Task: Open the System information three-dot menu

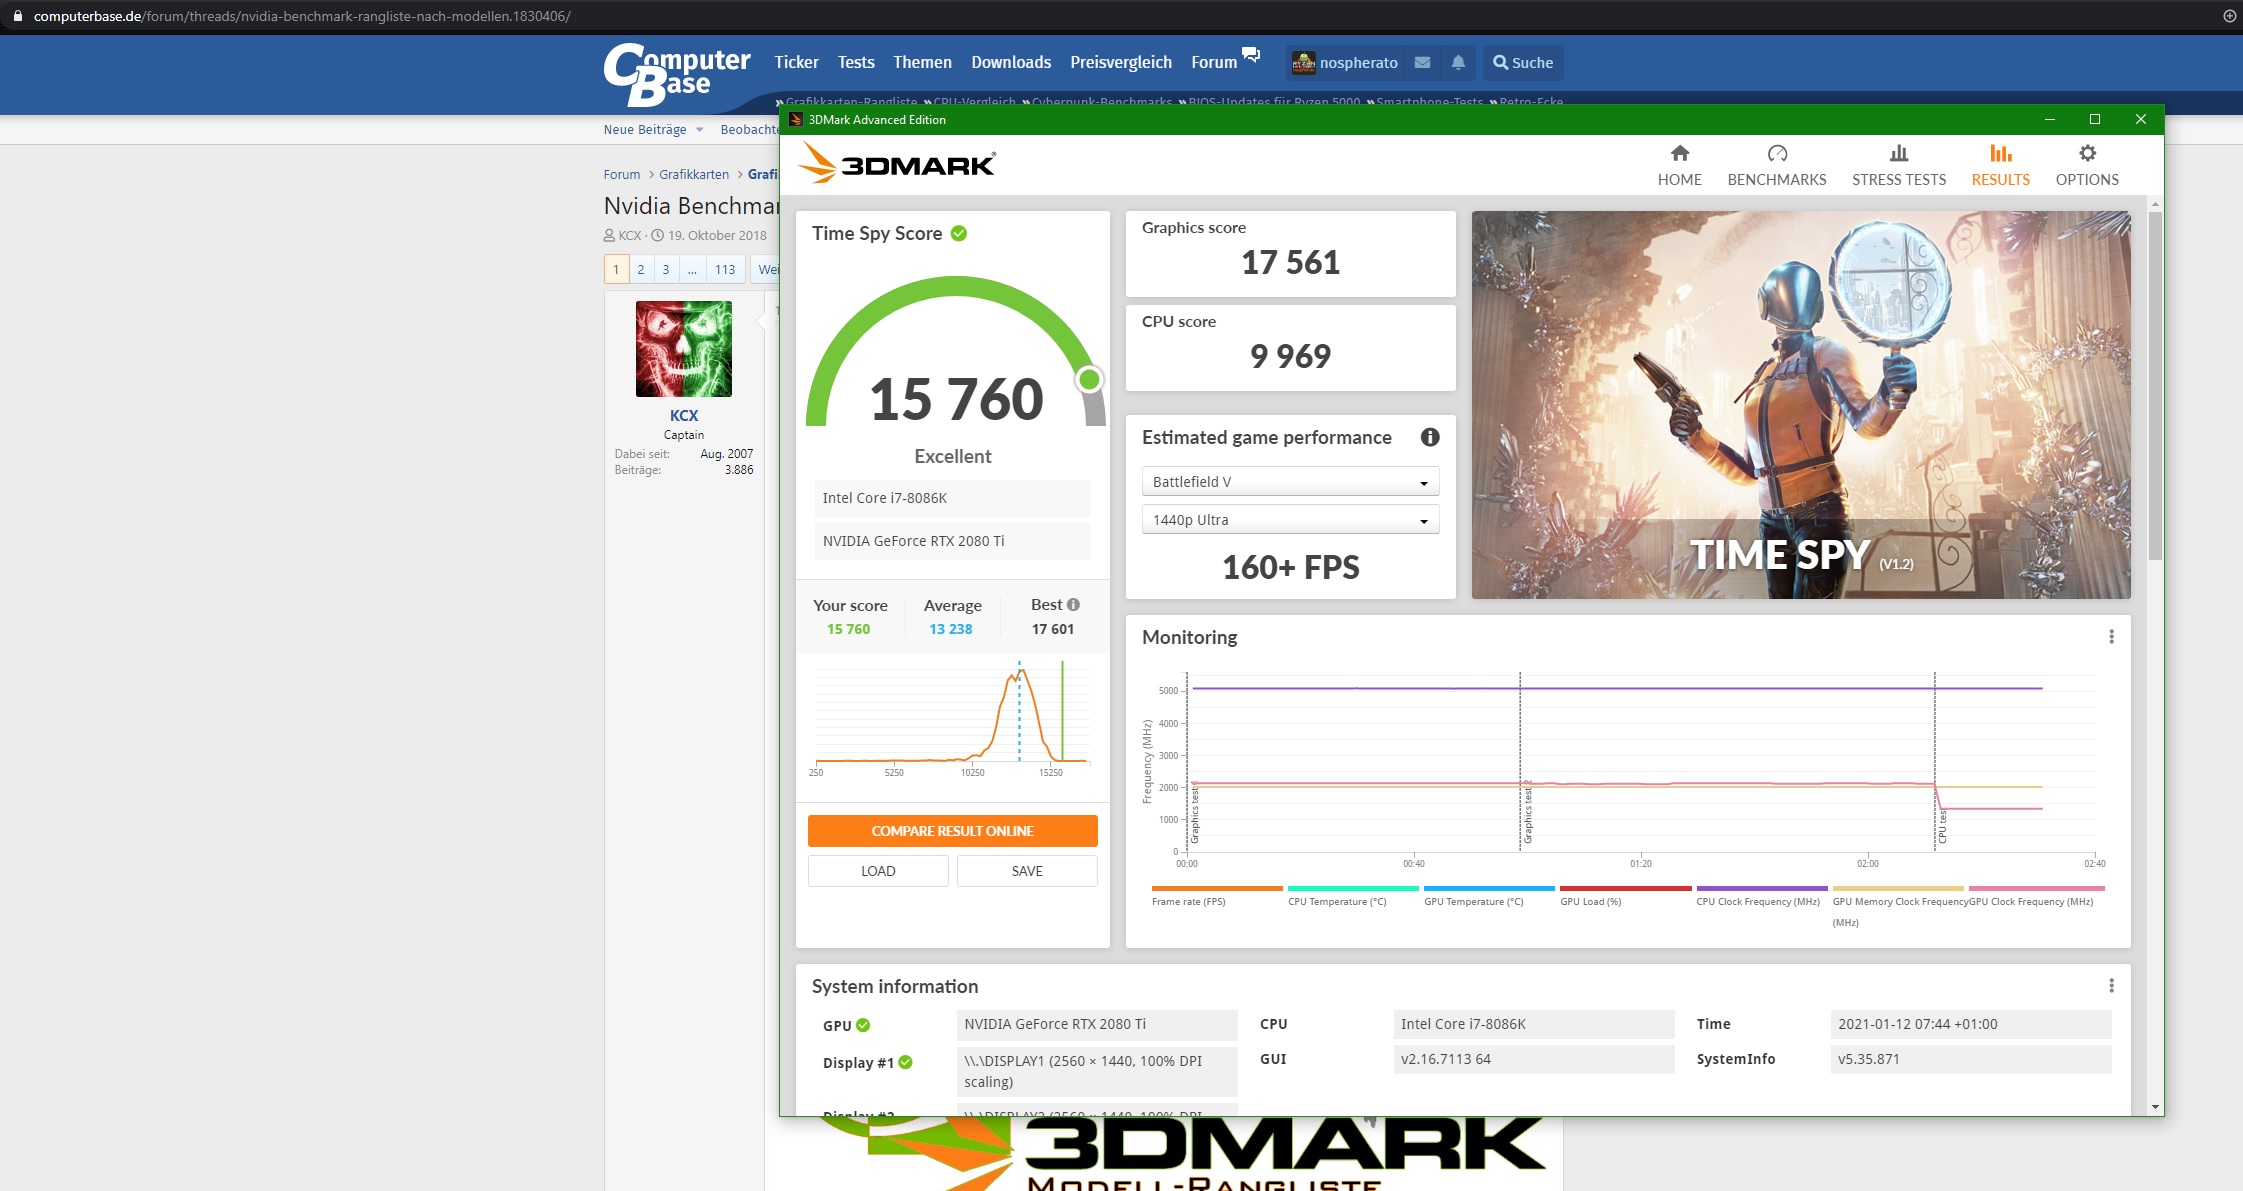Action: point(2111,986)
